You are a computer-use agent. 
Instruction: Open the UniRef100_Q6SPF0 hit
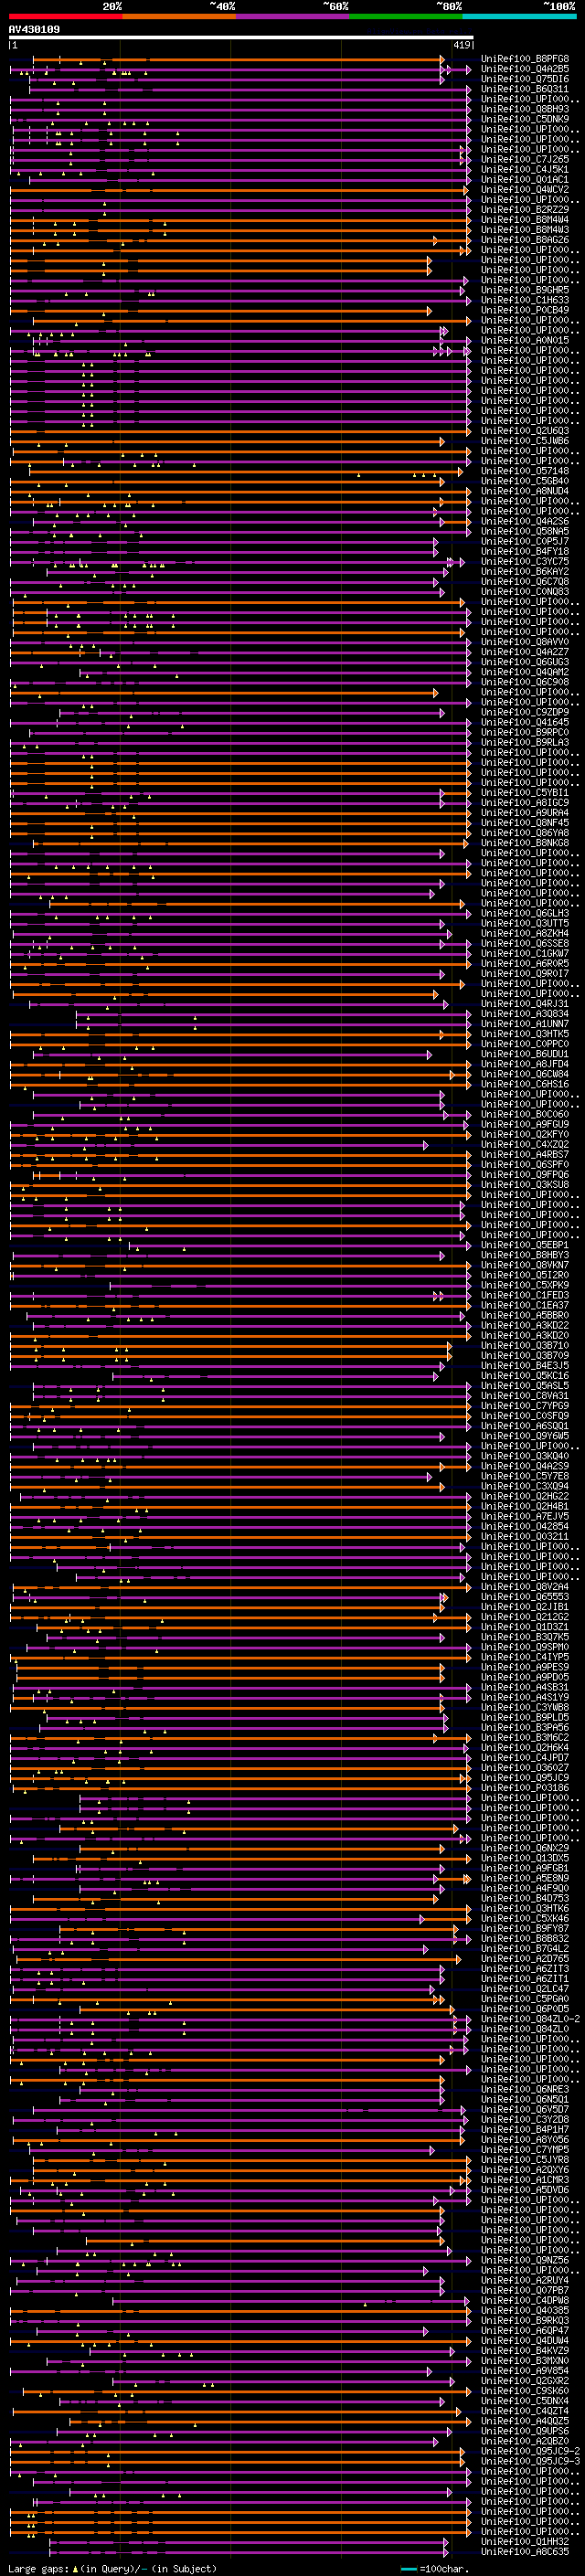(525, 1165)
